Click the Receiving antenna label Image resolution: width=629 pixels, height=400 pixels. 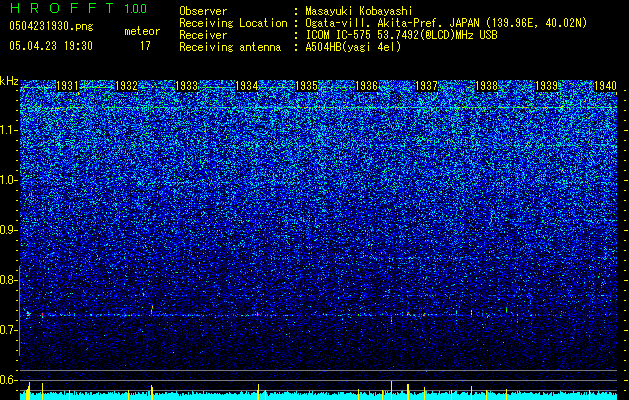(230, 47)
